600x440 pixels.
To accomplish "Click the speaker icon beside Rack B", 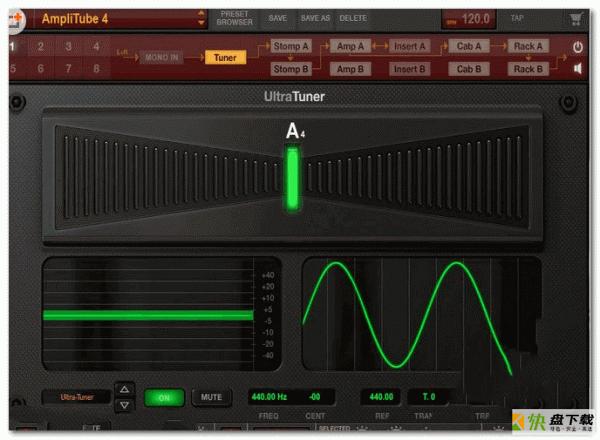I will (578, 68).
